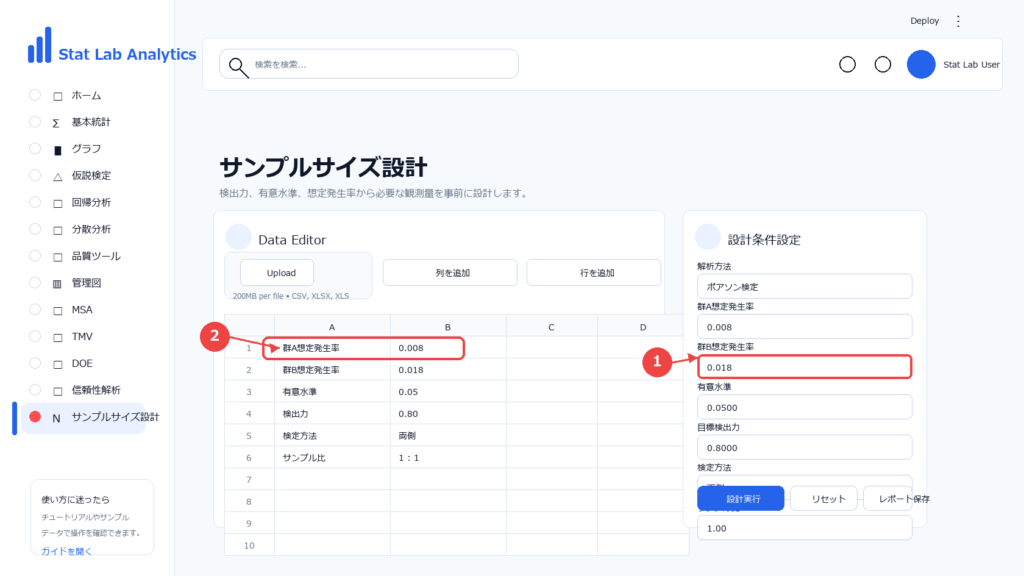Click the first circular icon in header
The width and height of the screenshot is (1024, 576).
847,64
